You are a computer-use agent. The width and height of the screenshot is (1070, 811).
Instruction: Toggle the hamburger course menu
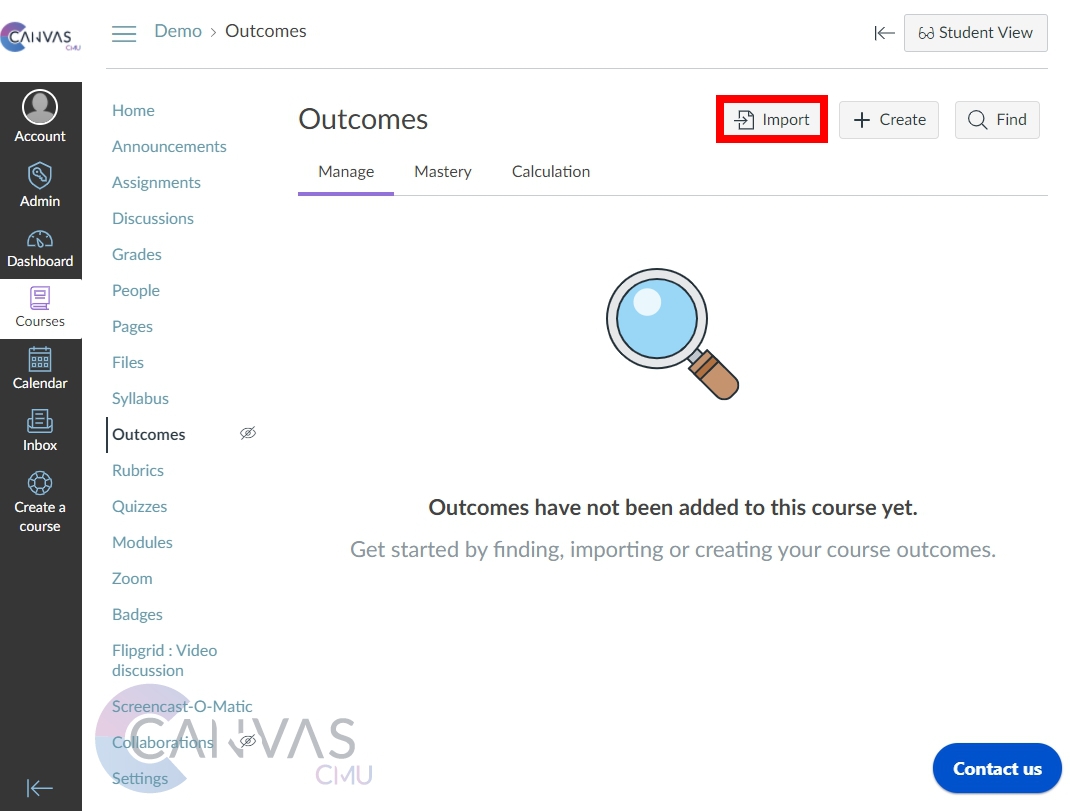pos(124,33)
